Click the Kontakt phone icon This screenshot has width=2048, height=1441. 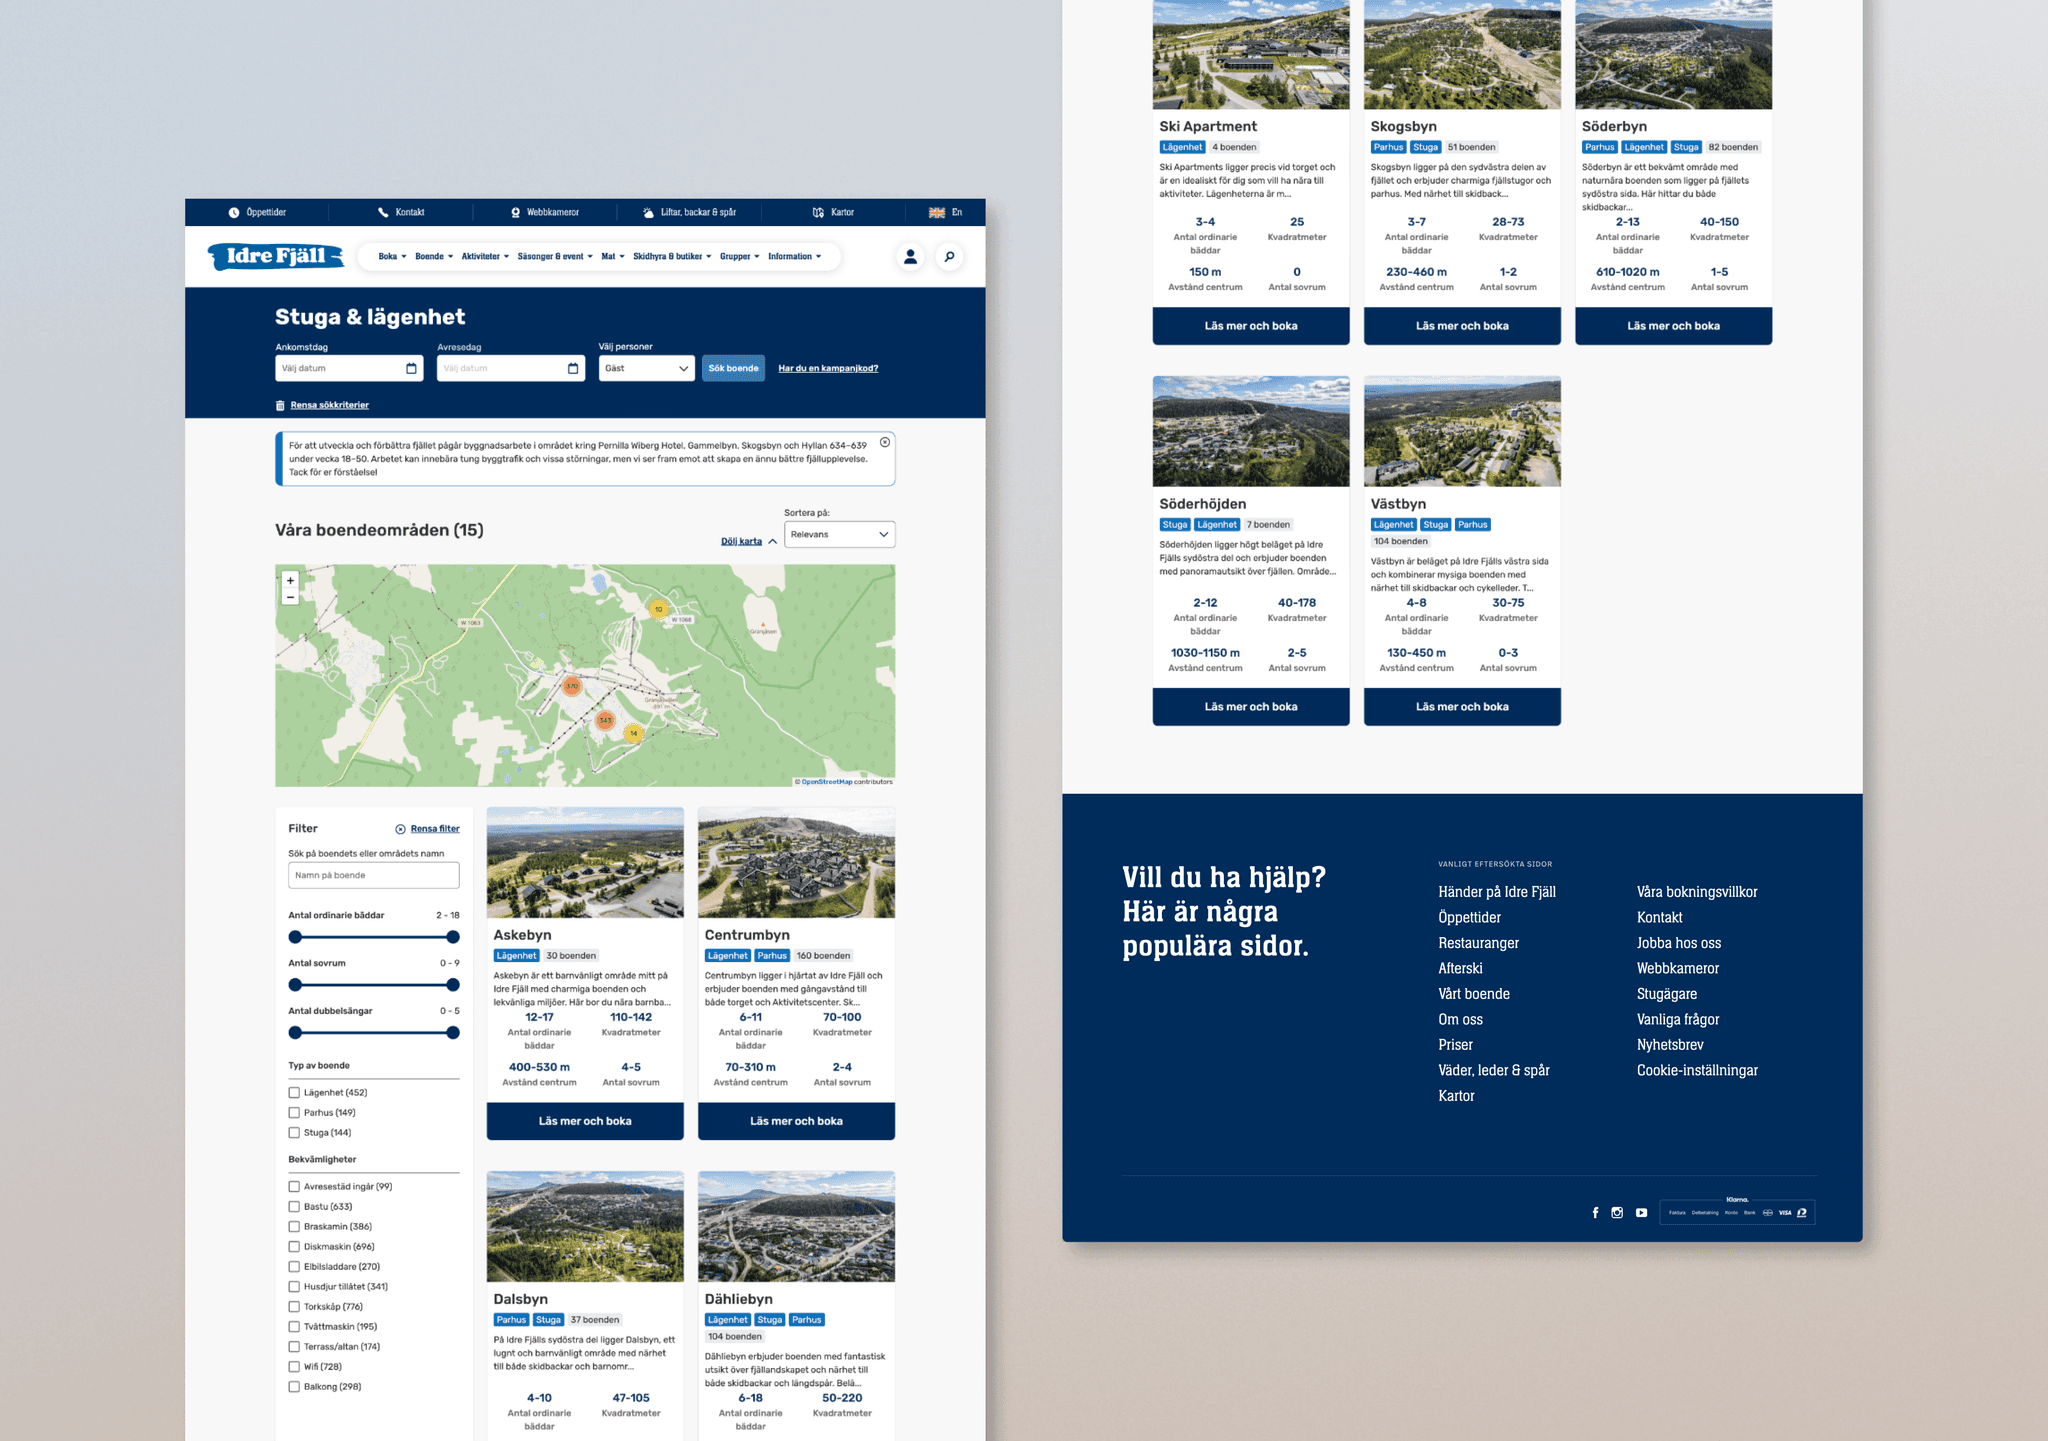383,212
